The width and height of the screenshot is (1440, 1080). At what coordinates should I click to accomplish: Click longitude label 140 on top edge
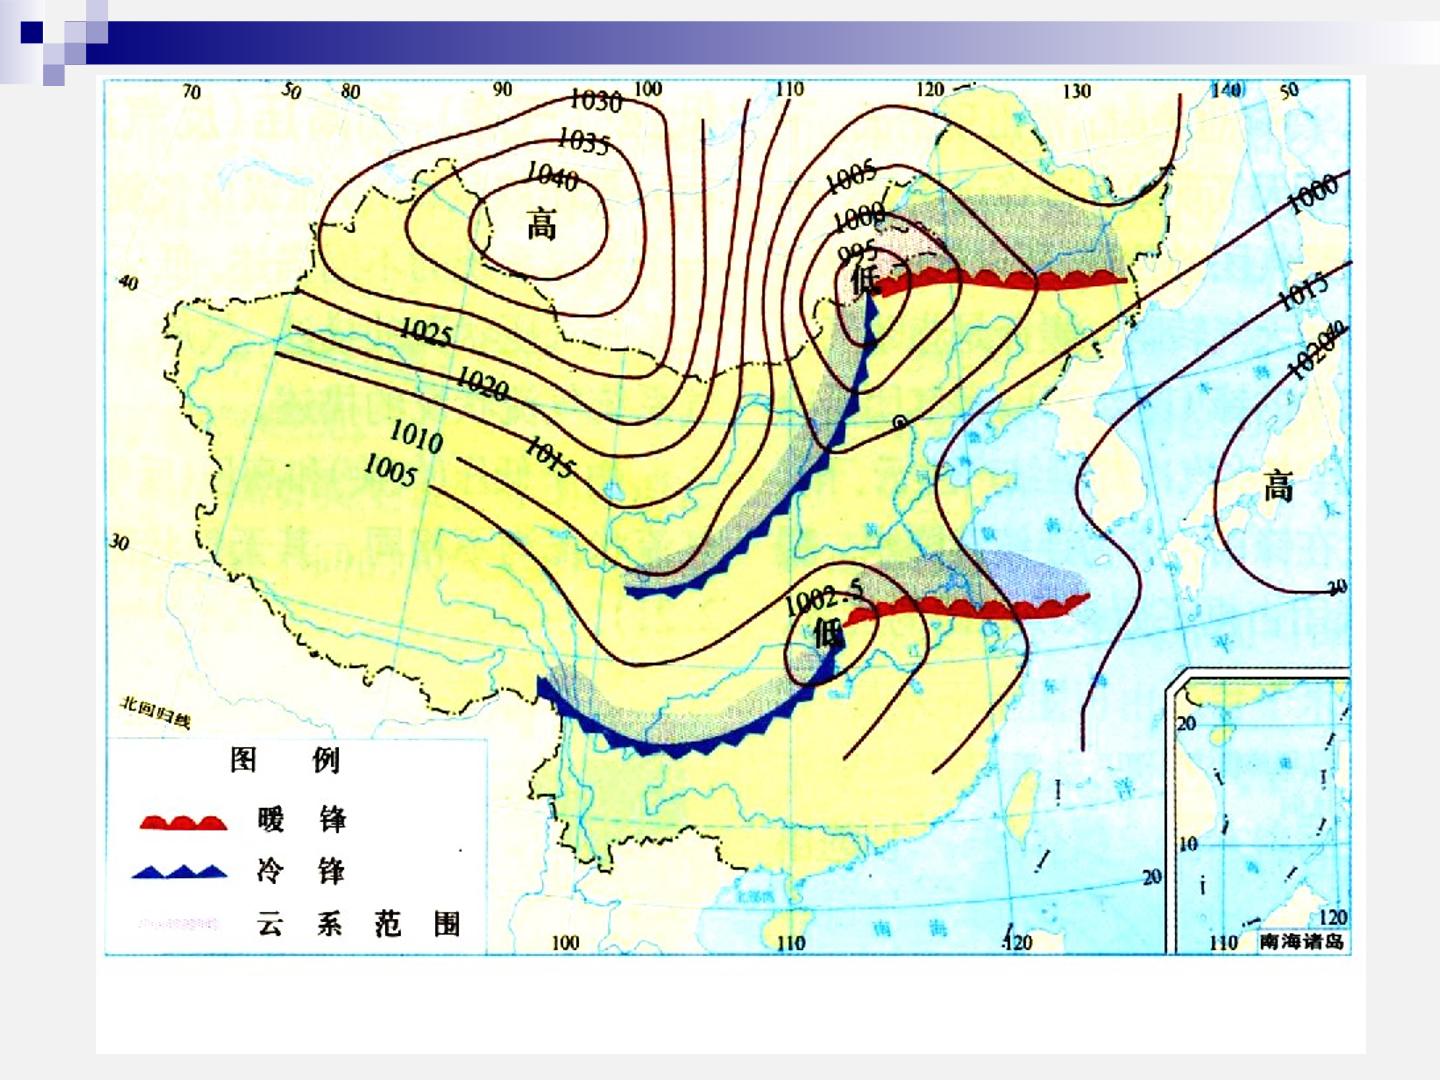1227,90
